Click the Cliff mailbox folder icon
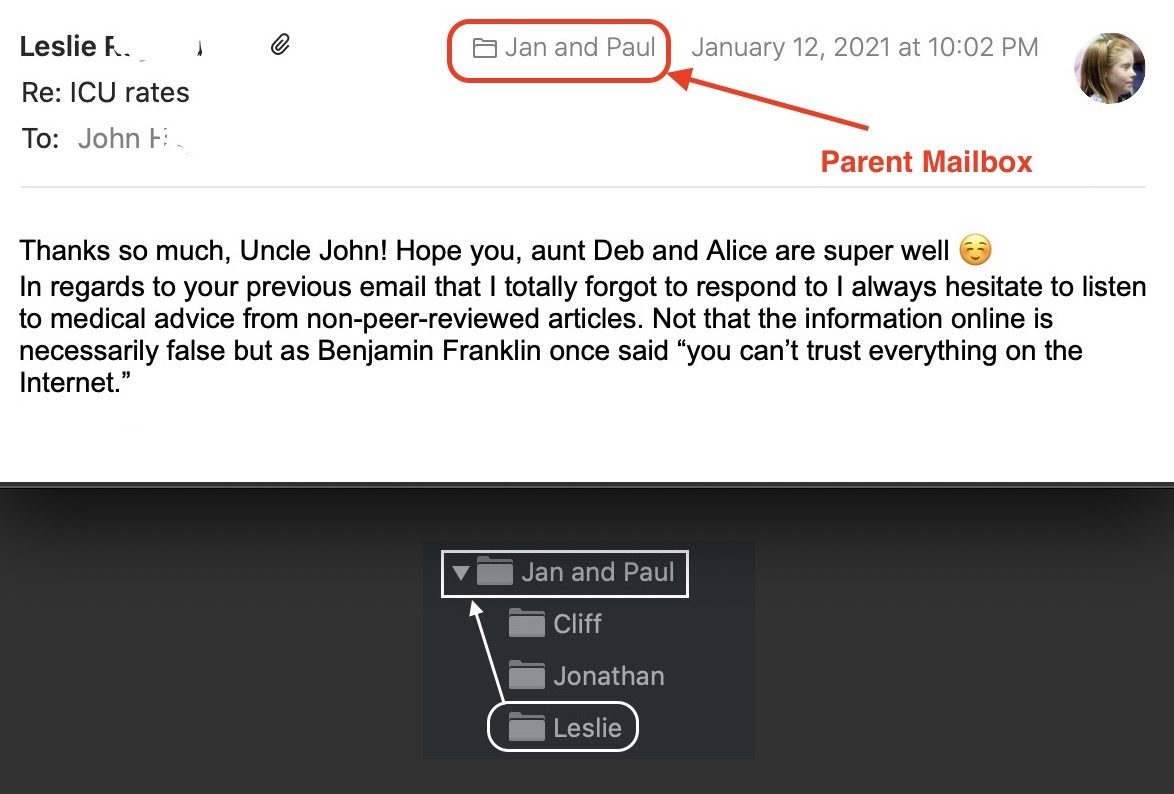 coord(527,624)
